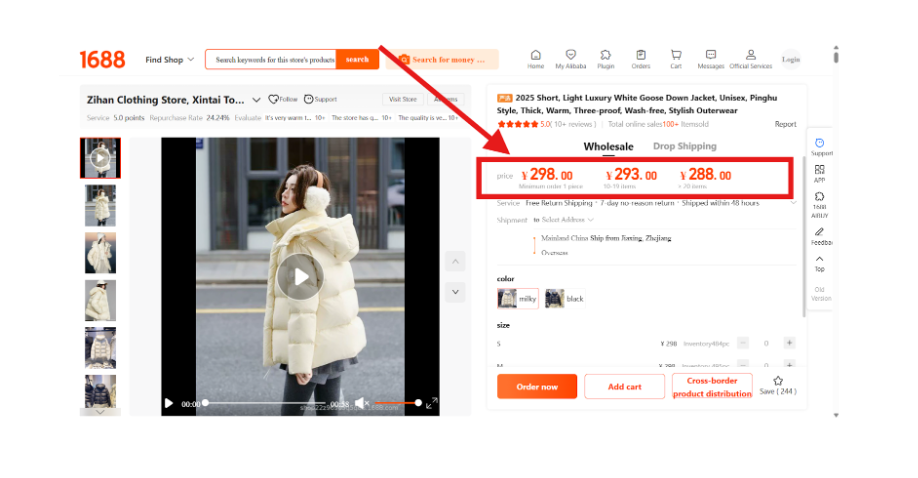The image size is (918, 478).
Task: Decrease size S quantity
Action: 743,343
